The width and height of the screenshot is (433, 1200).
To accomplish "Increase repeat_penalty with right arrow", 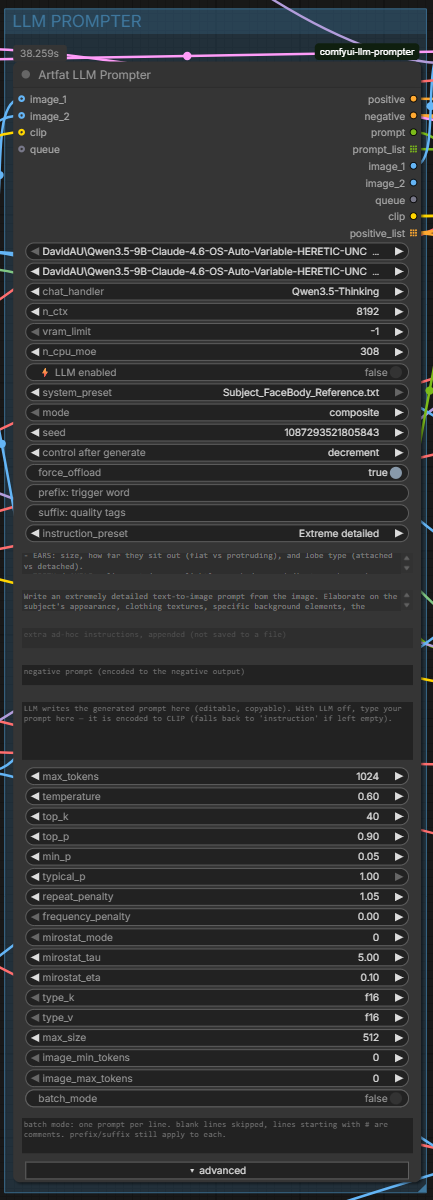I will 399,897.
